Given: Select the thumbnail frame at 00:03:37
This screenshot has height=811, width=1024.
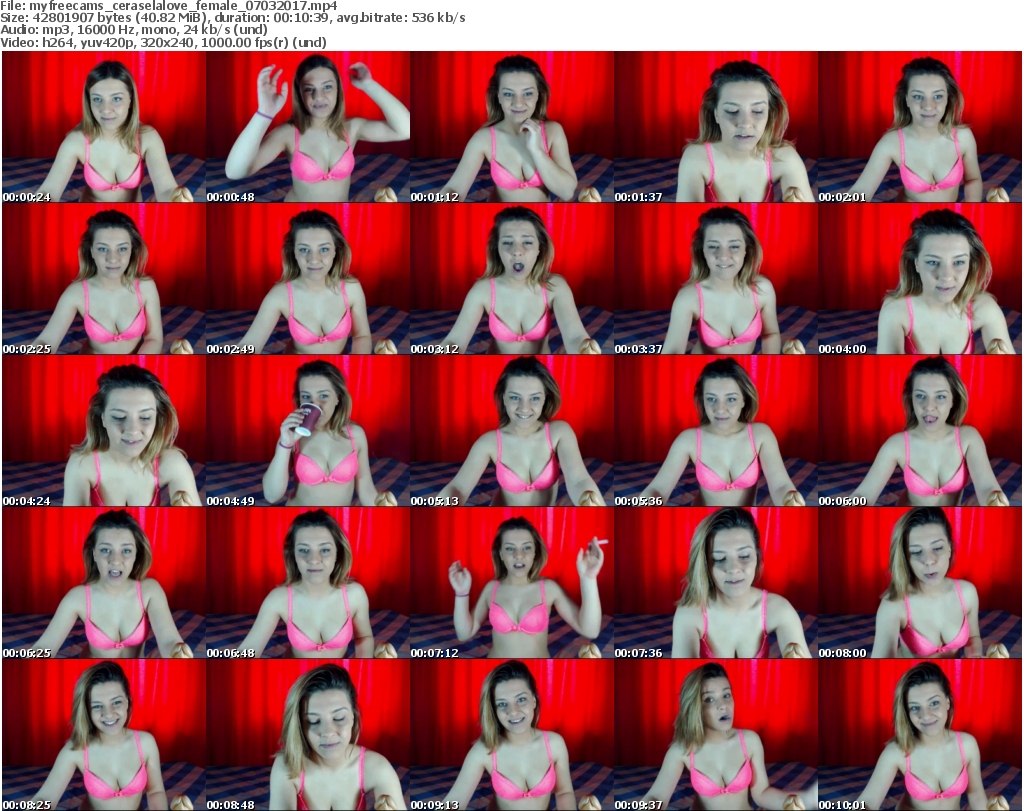Looking at the screenshot, I should click(716, 279).
